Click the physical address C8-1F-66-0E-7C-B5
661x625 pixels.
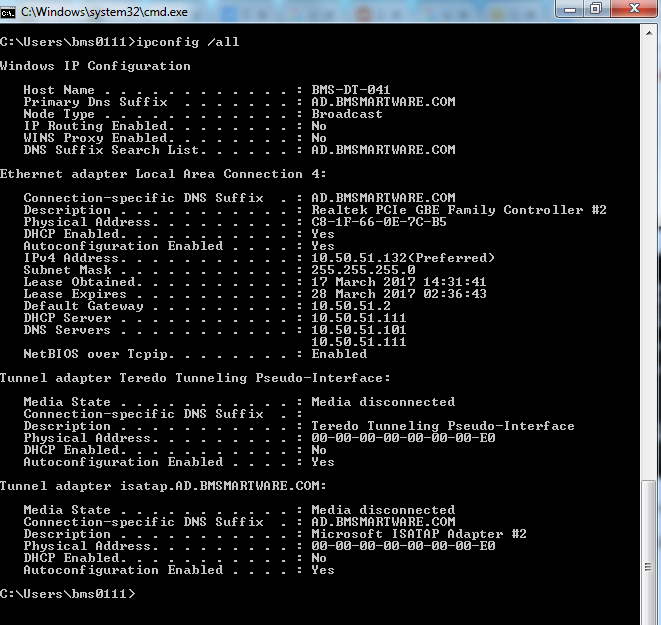pyautogui.click(x=379, y=222)
